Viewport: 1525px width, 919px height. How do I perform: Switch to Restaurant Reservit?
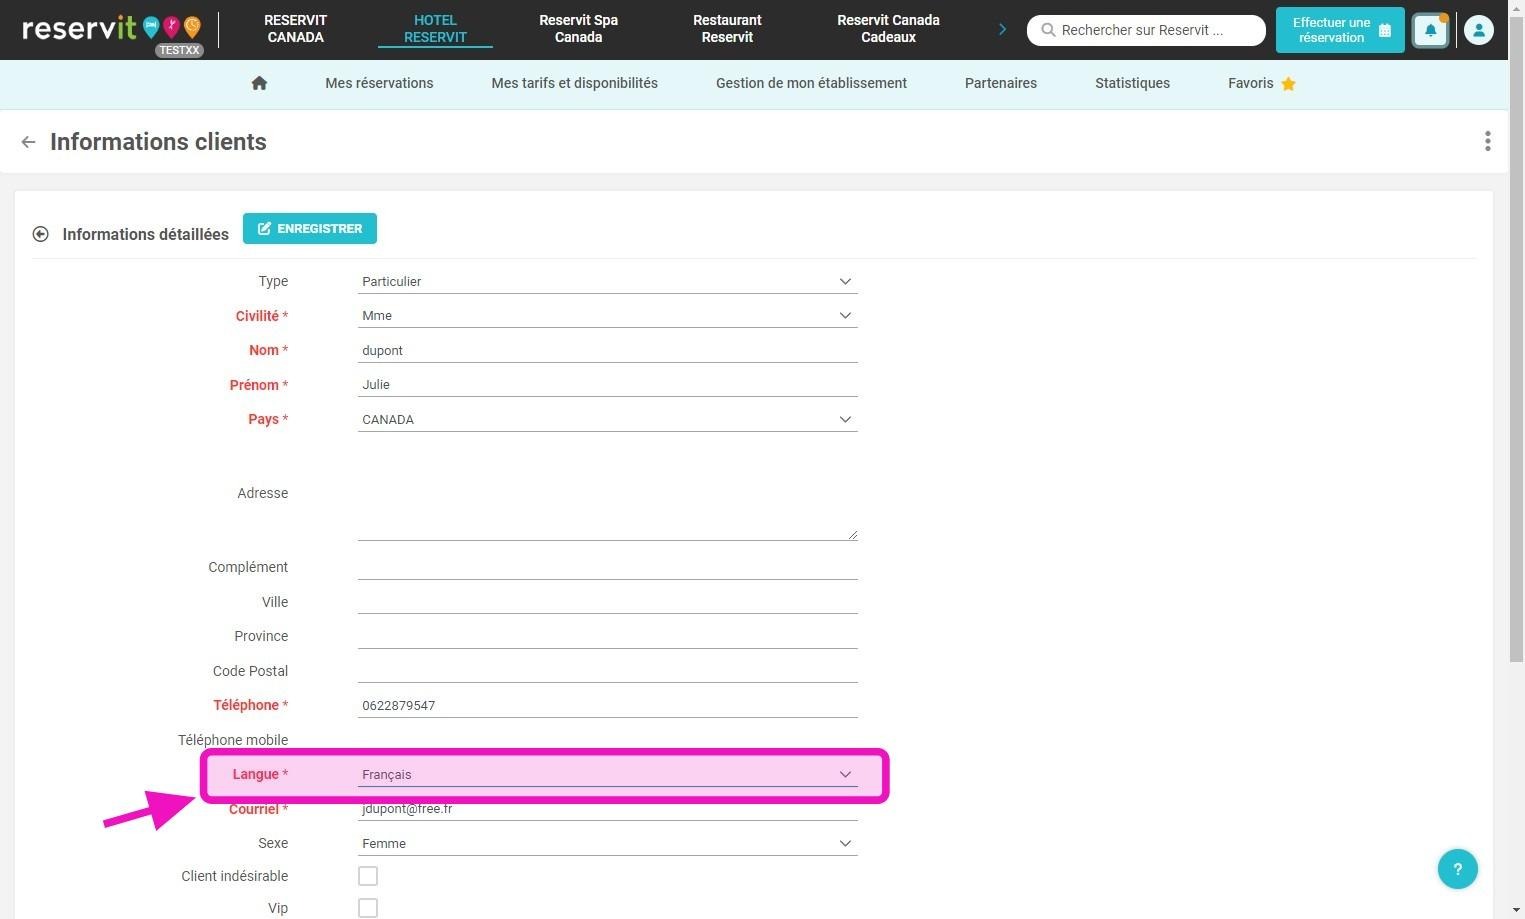coord(727,29)
